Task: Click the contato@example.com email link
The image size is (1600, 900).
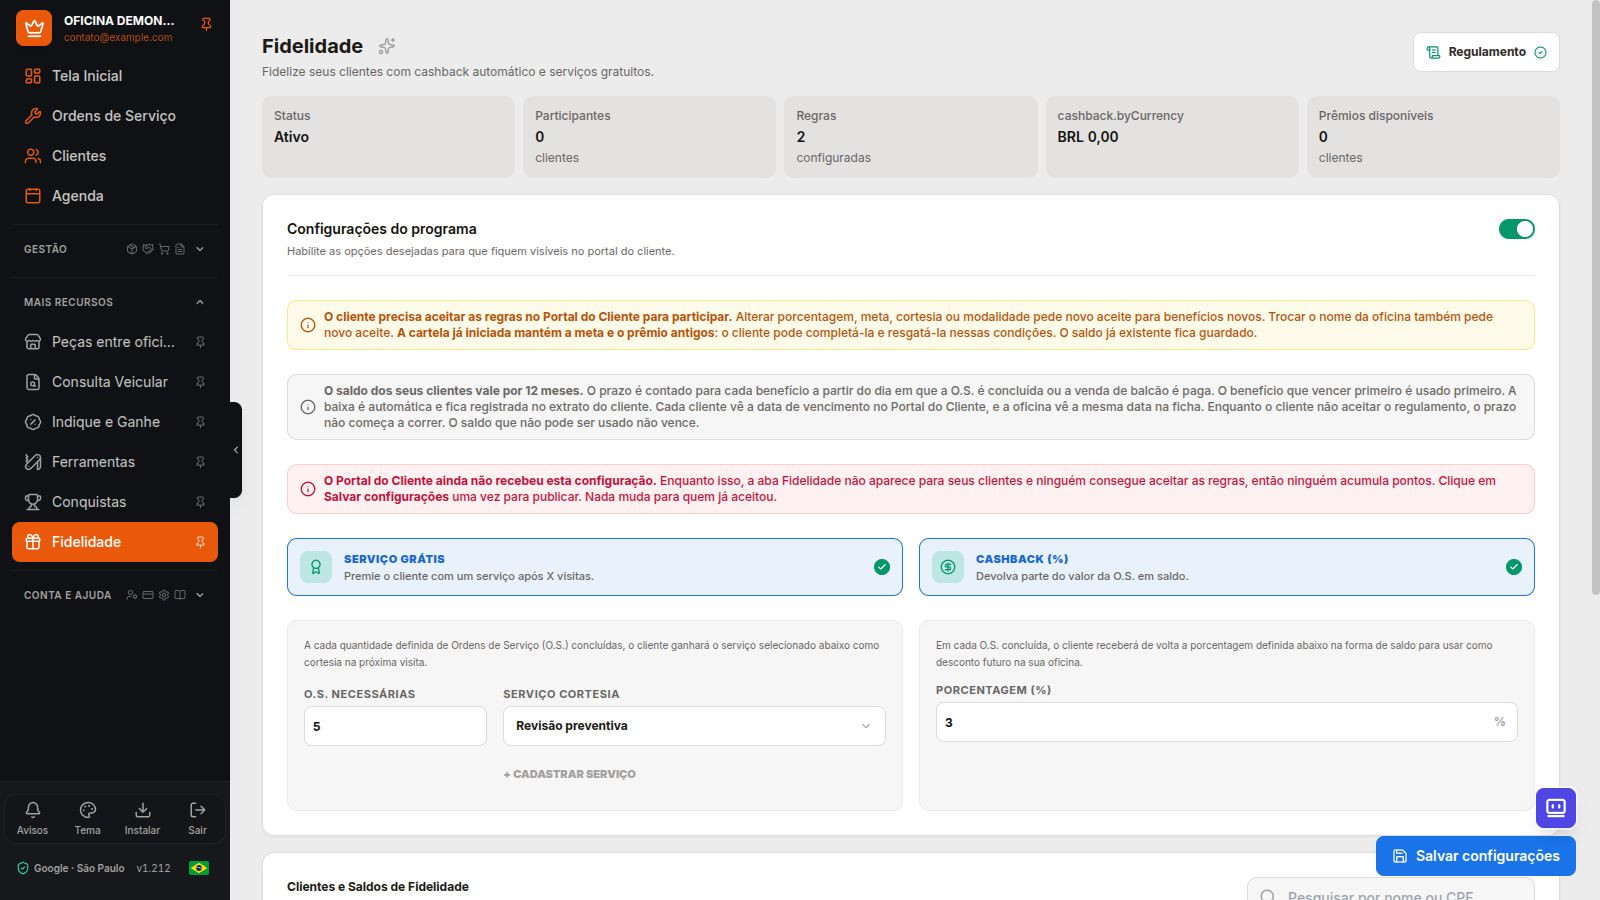Action: (x=118, y=37)
